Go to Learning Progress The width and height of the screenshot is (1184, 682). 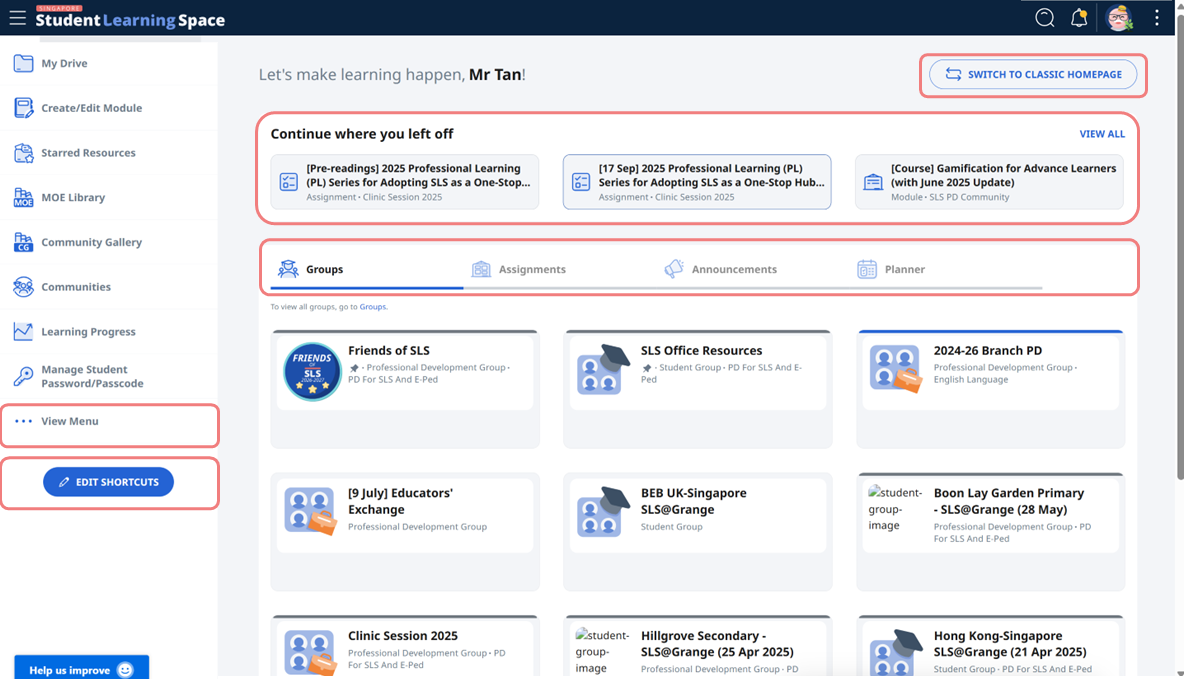coord(88,332)
